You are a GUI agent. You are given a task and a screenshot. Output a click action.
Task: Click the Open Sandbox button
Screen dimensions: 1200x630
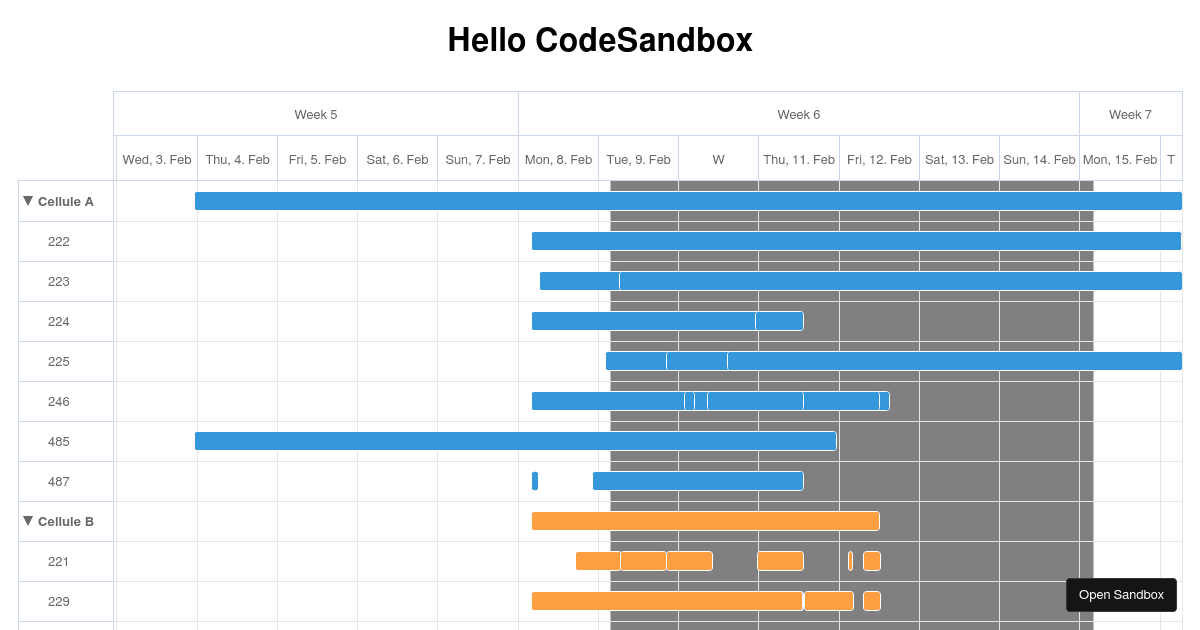pyautogui.click(x=1121, y=595)
